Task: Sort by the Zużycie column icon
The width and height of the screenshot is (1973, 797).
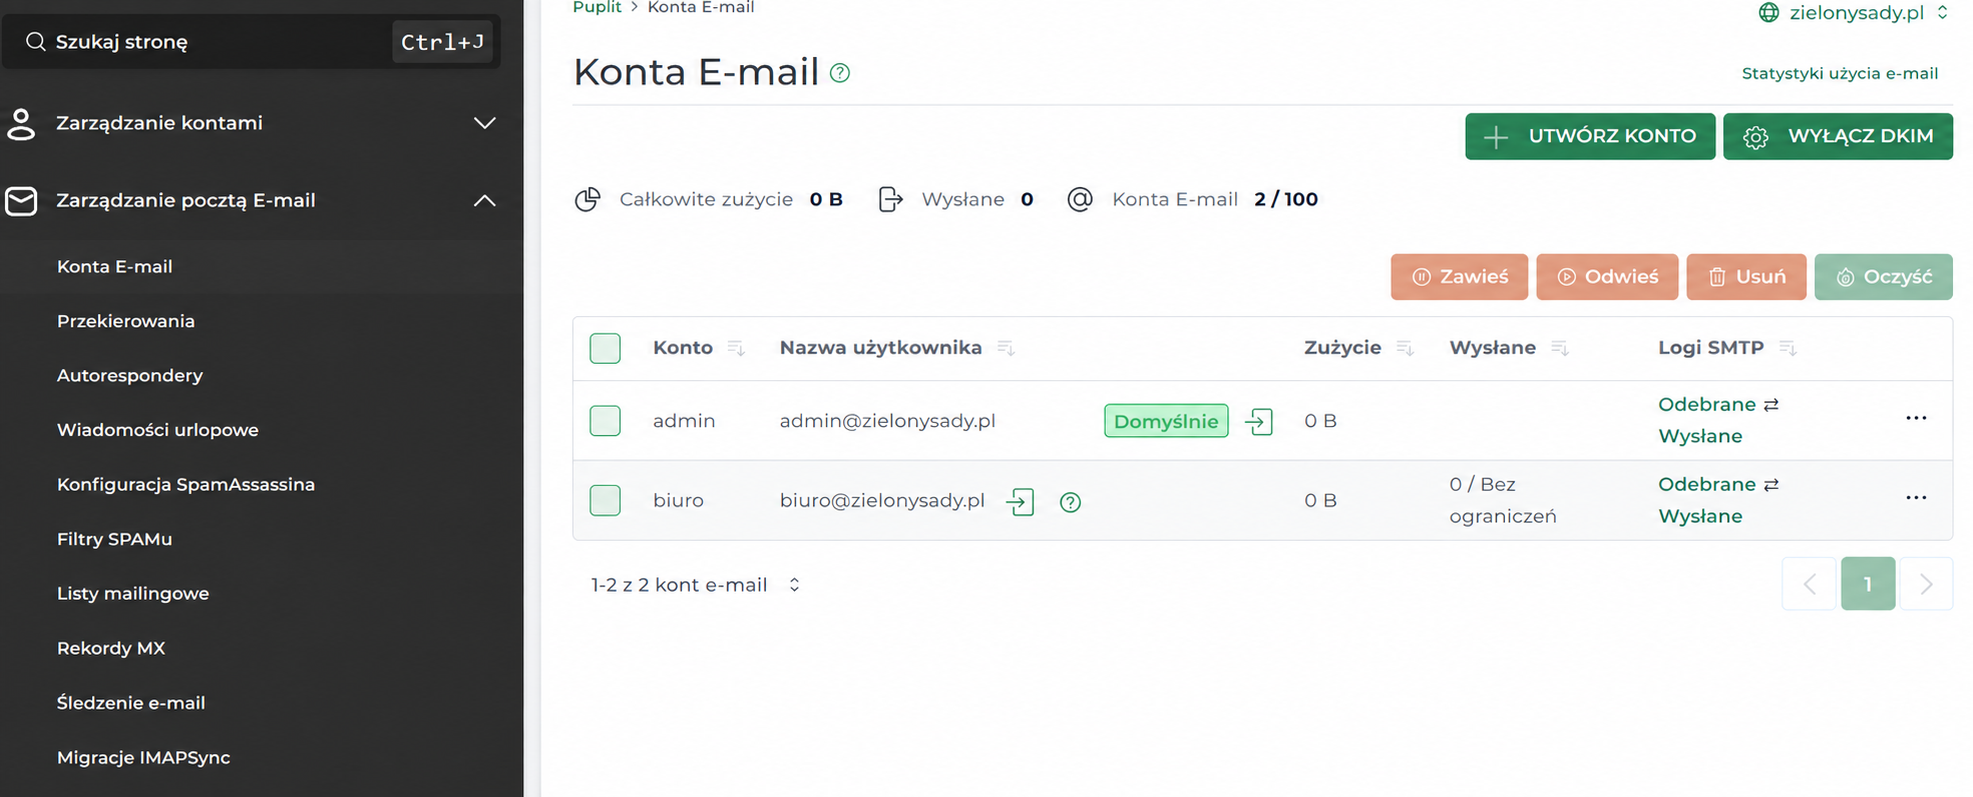Action: point(1405,348)
